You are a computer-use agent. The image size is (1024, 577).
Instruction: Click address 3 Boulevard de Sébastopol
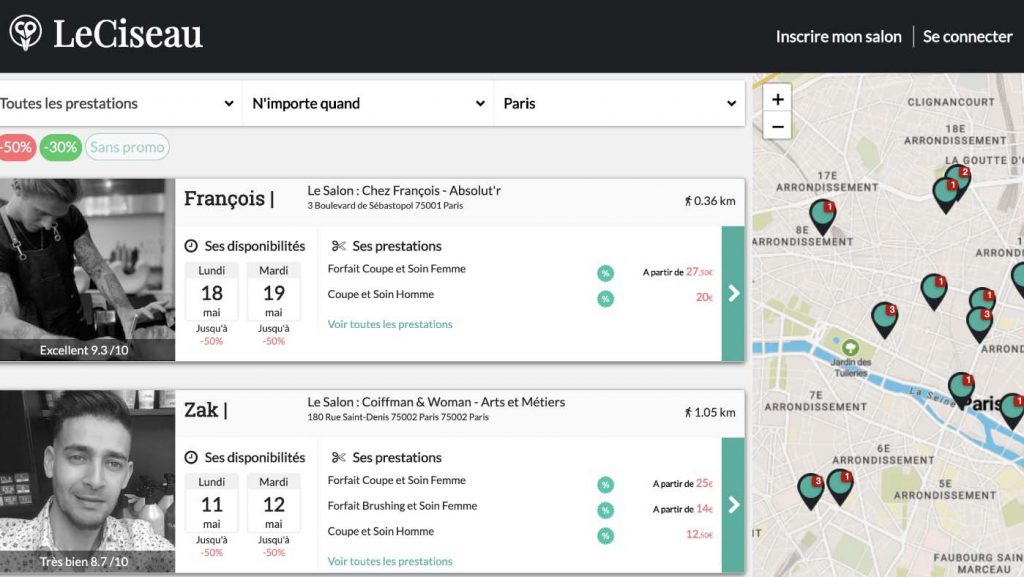tap(385, 206)
